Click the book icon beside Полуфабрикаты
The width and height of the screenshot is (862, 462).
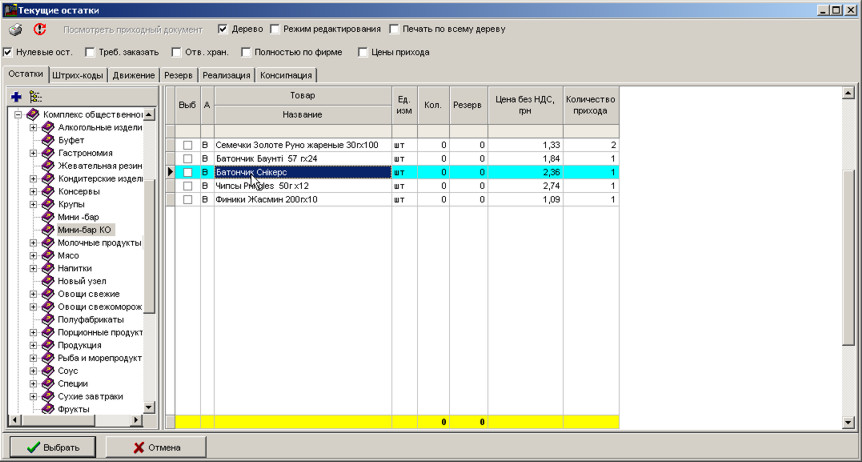click(48, 319)
